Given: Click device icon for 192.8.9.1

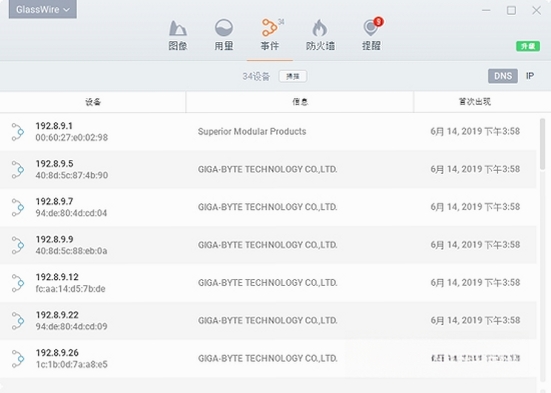Looking at the screenshot, I should (18, 132).
